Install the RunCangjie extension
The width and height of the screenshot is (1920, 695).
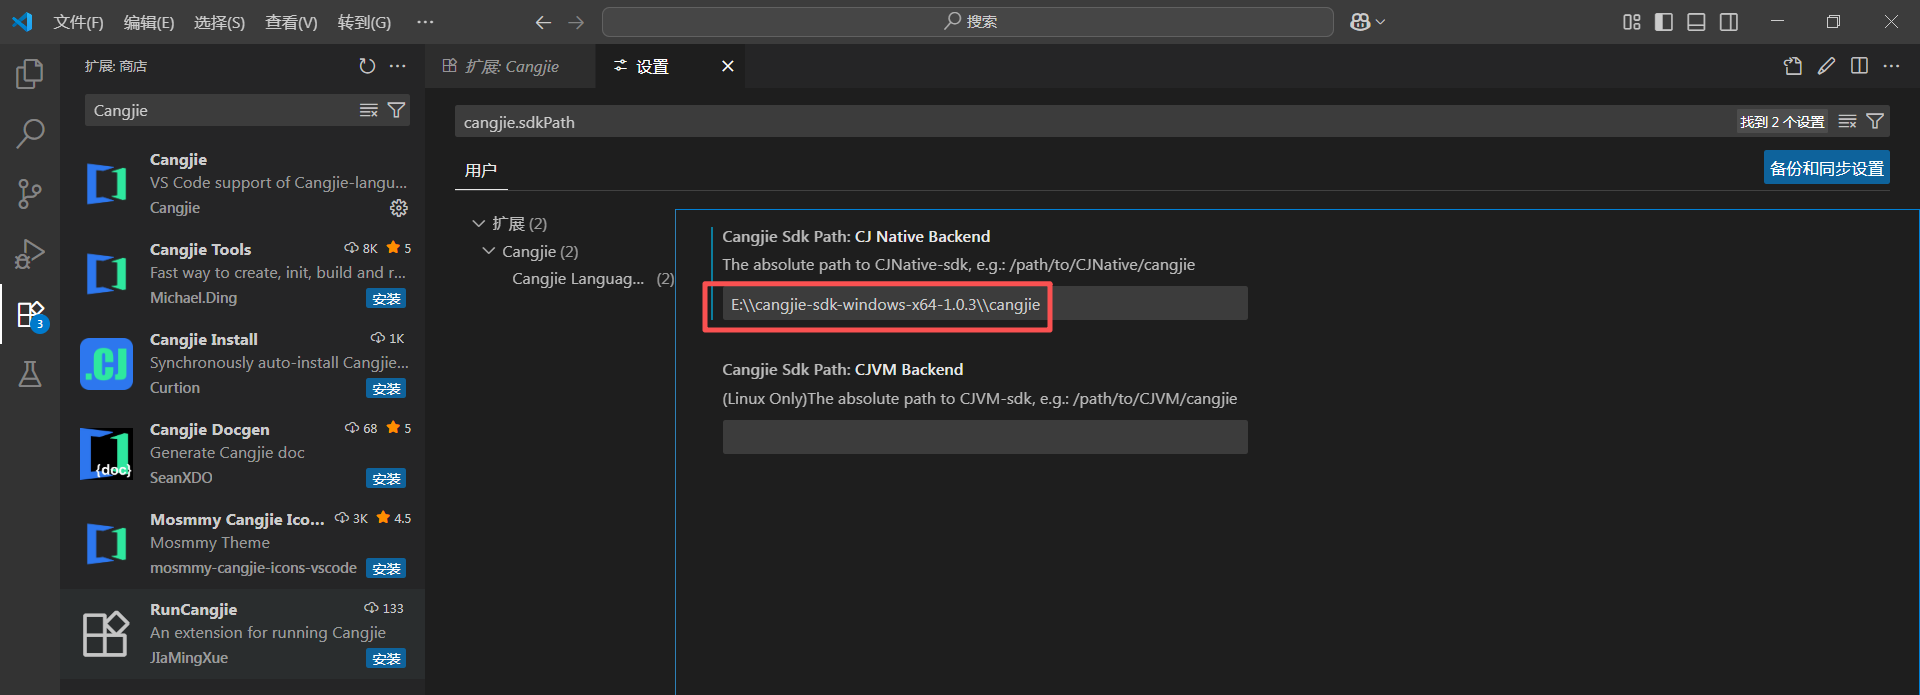pos(386,659)
